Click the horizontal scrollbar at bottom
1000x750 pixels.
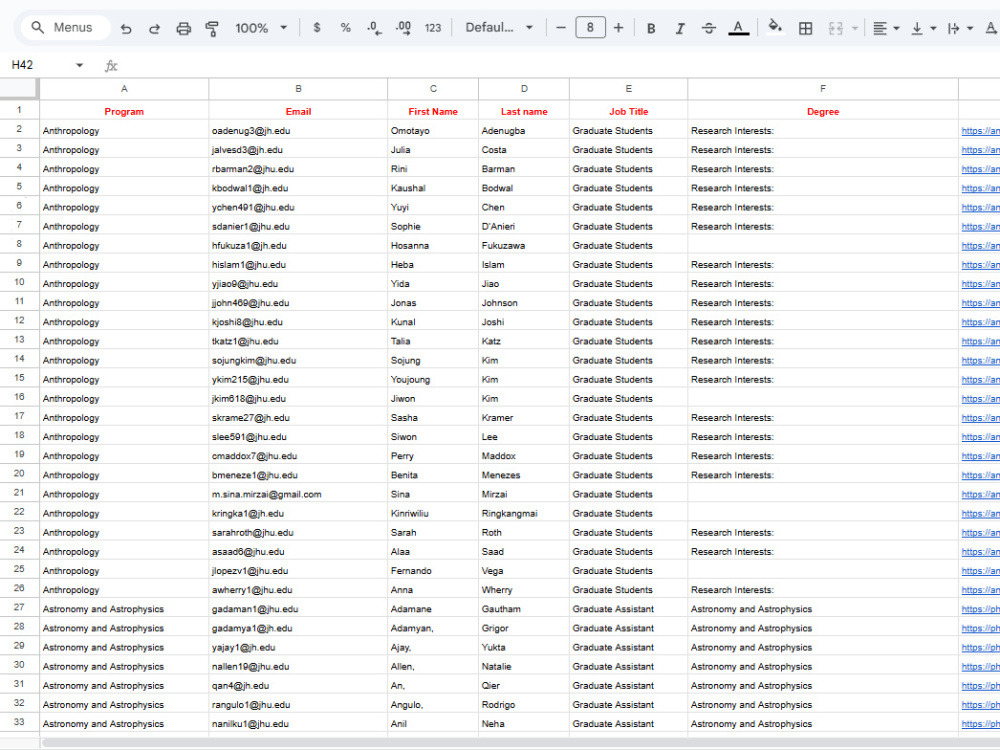click(x=520, y=743)
